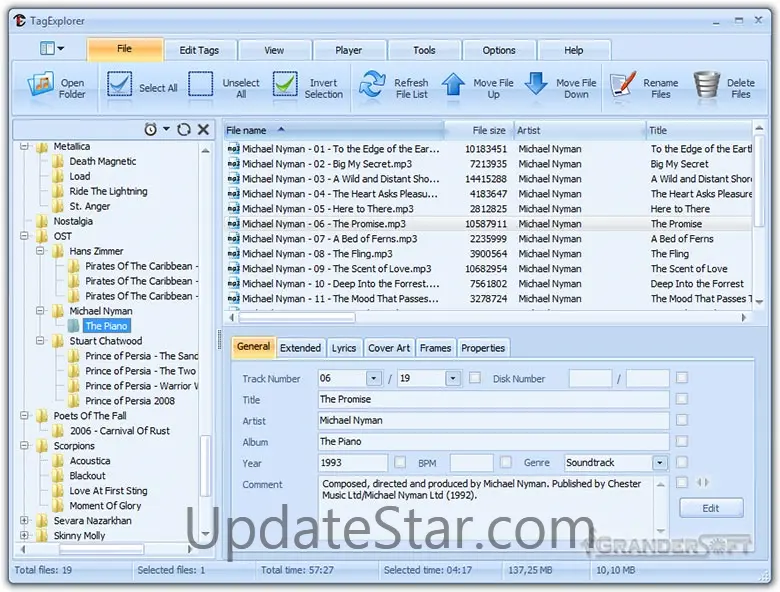This screenshot has height=592, width=780.
Task: Collapse the Scorpions folder node
Action: pos(24,445)
